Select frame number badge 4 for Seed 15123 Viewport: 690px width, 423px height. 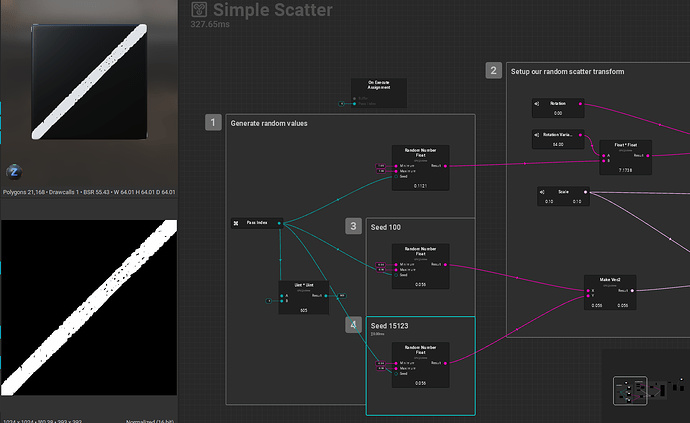pyautogui.click(x=353, y=325)
